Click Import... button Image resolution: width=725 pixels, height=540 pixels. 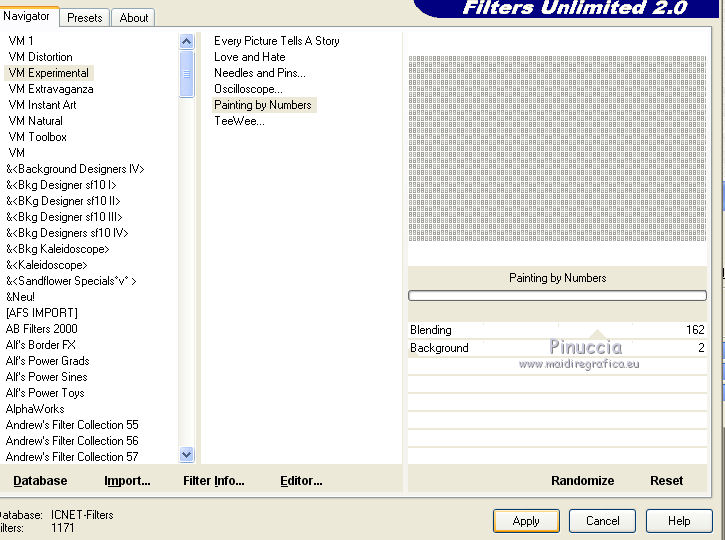click(x=127, y=481)
